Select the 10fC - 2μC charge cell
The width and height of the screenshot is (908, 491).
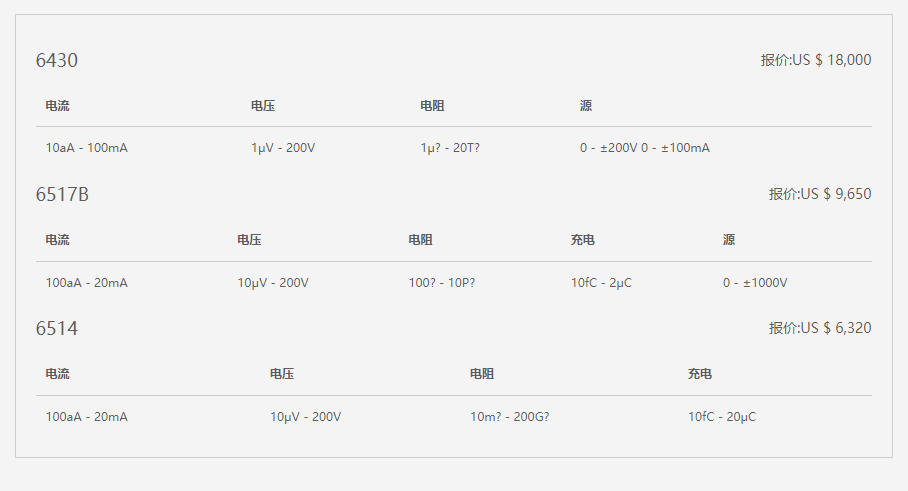click(x=601, y=283)
